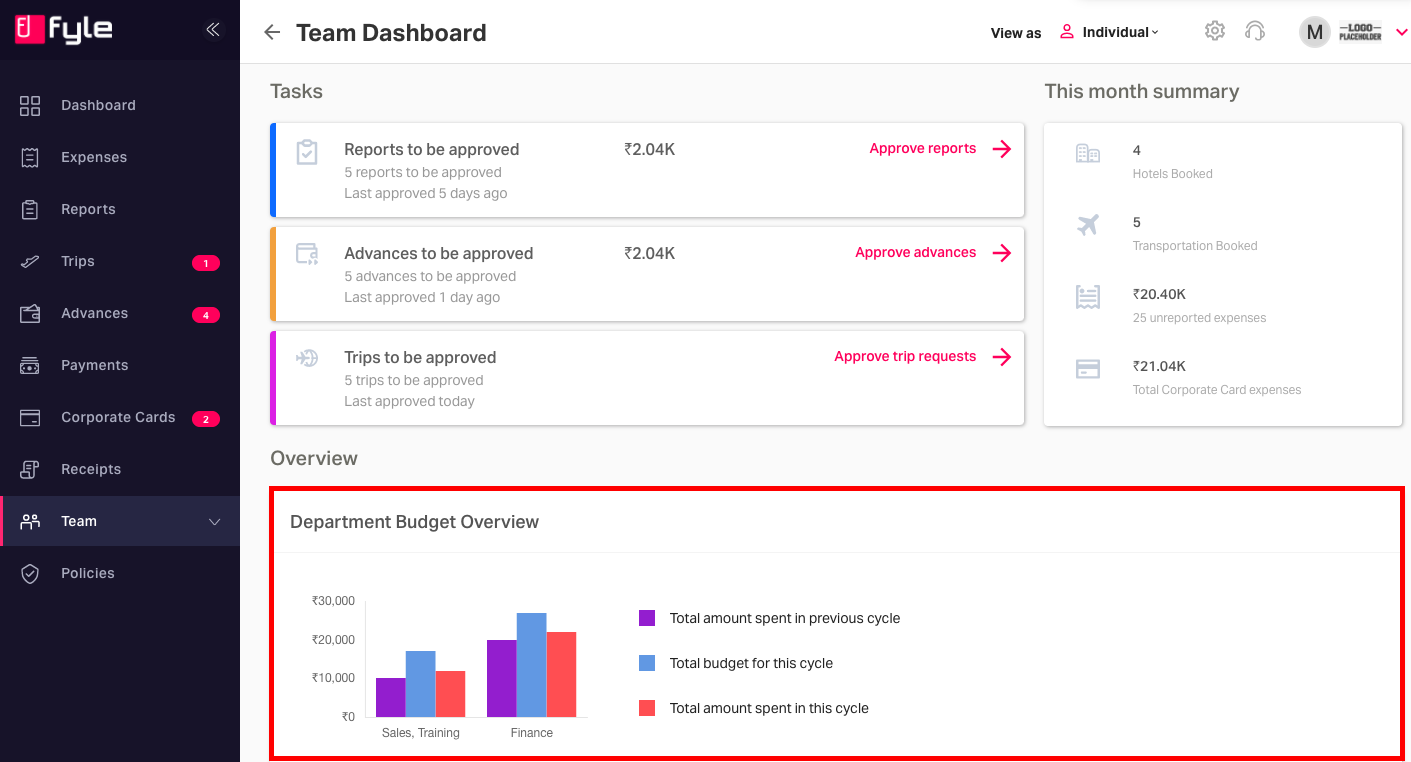The width and height of the screenshot is (1411, 762).
Task: Click the Approve reports link
Action: point(922,148)
